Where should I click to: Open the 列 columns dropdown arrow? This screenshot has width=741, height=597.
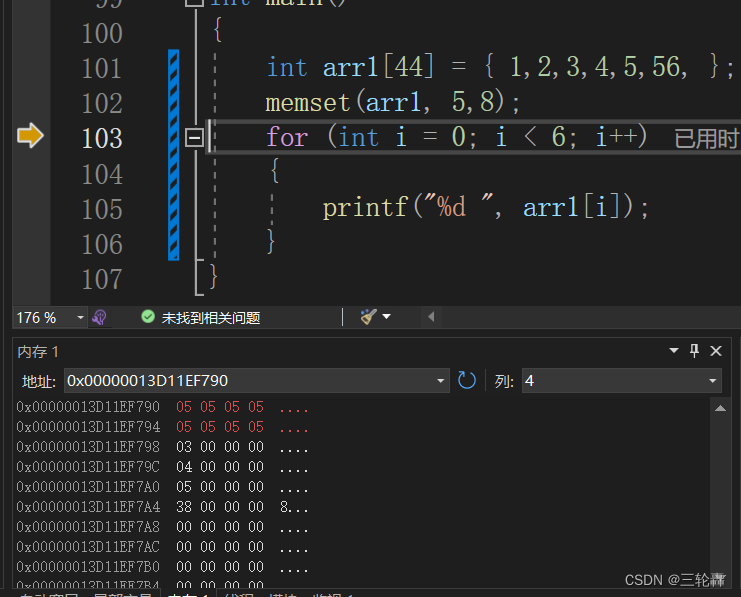(x=713, y=381)
